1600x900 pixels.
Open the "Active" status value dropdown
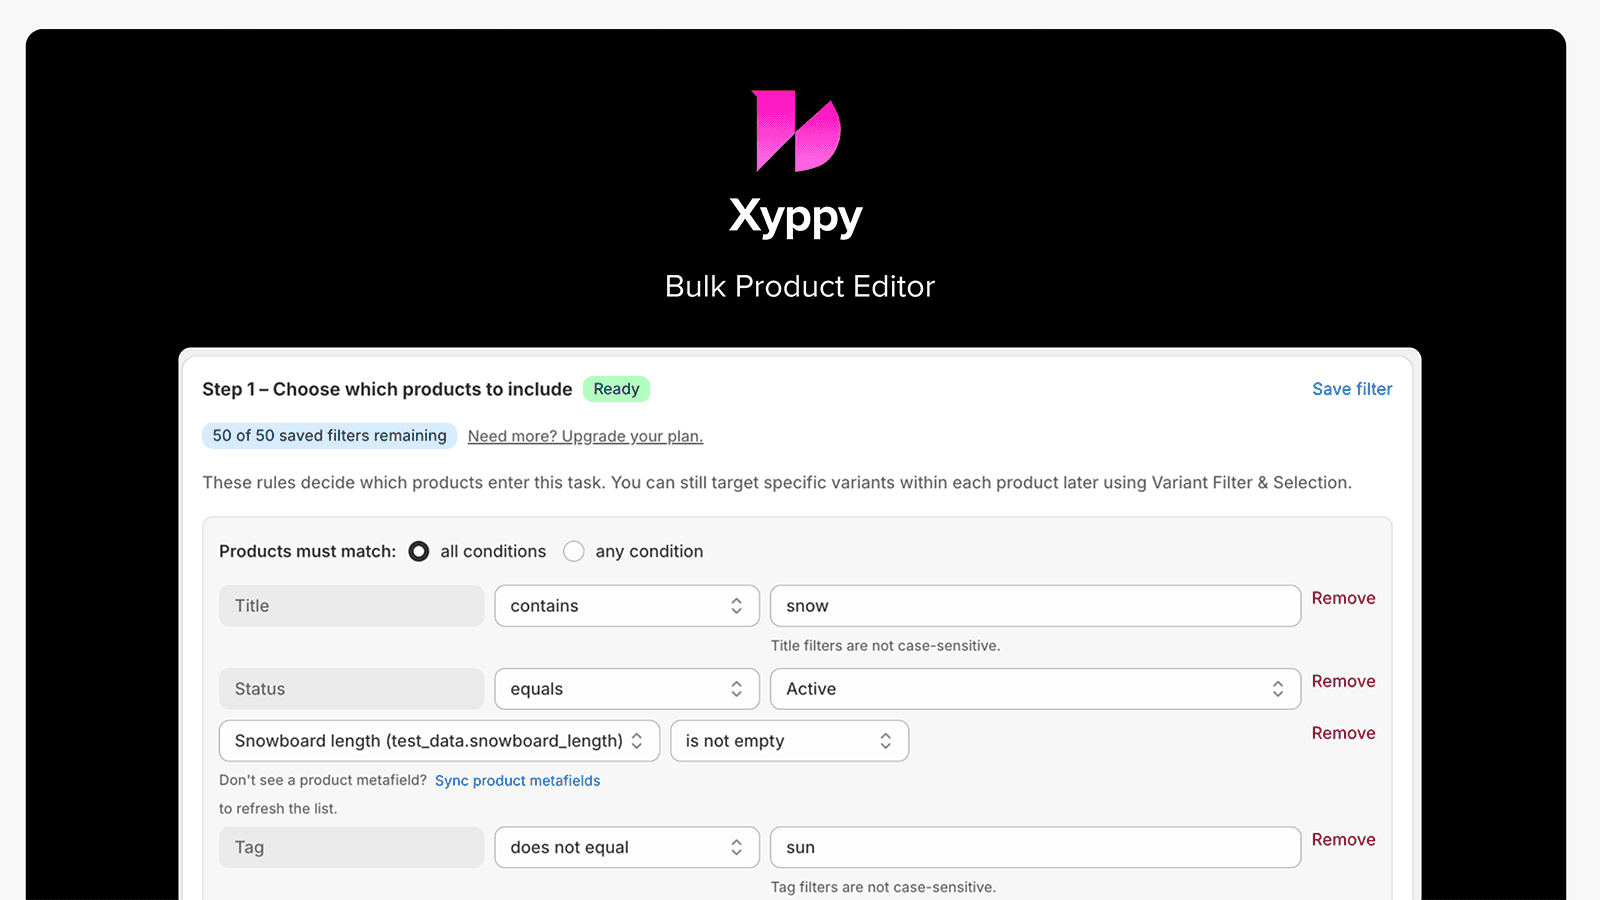point(1035,688)
